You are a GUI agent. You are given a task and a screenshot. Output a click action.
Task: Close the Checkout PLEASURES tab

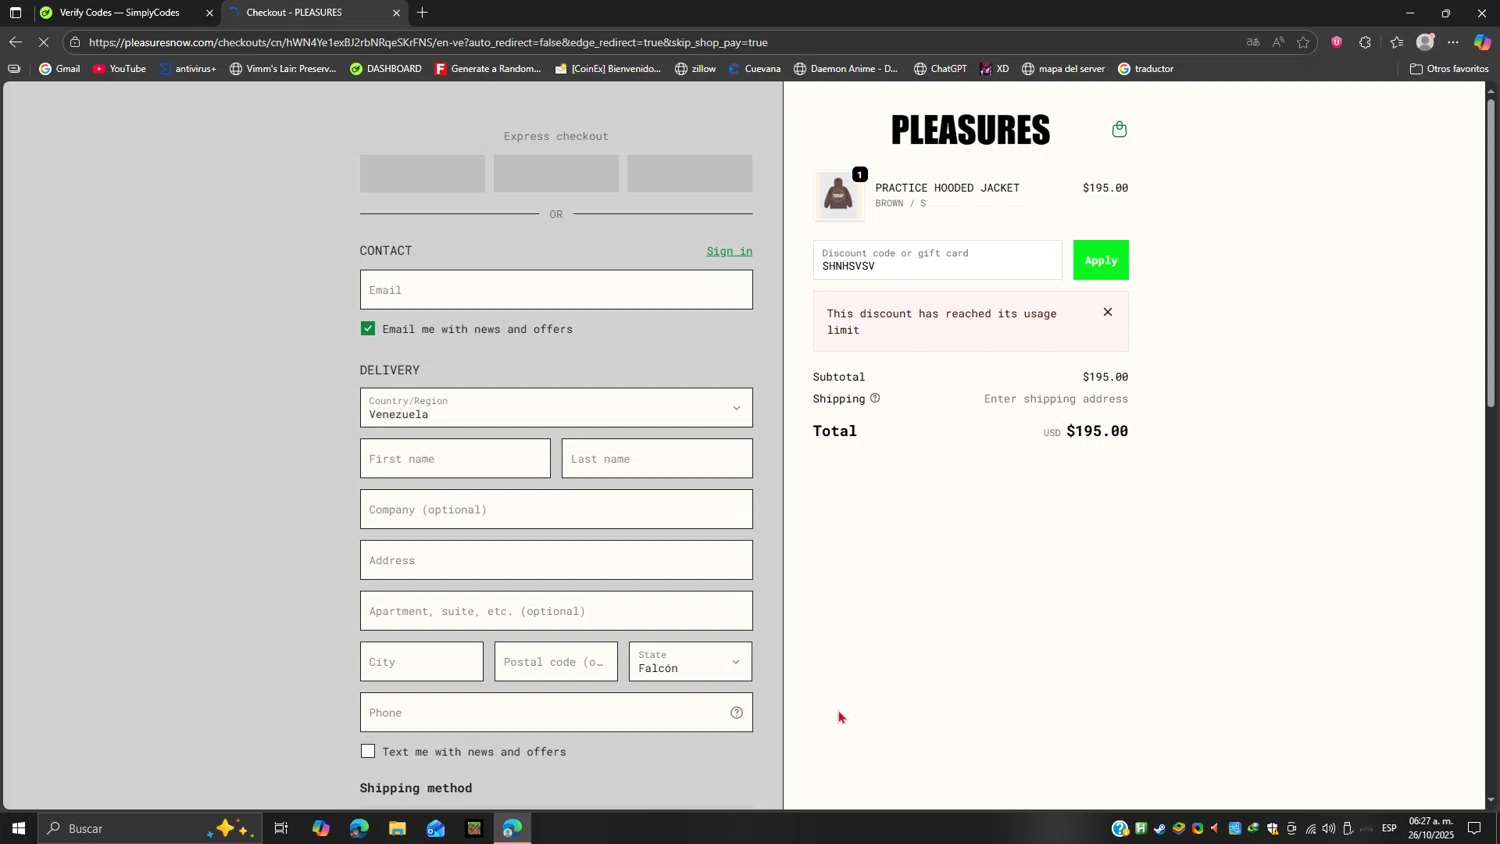396,13
